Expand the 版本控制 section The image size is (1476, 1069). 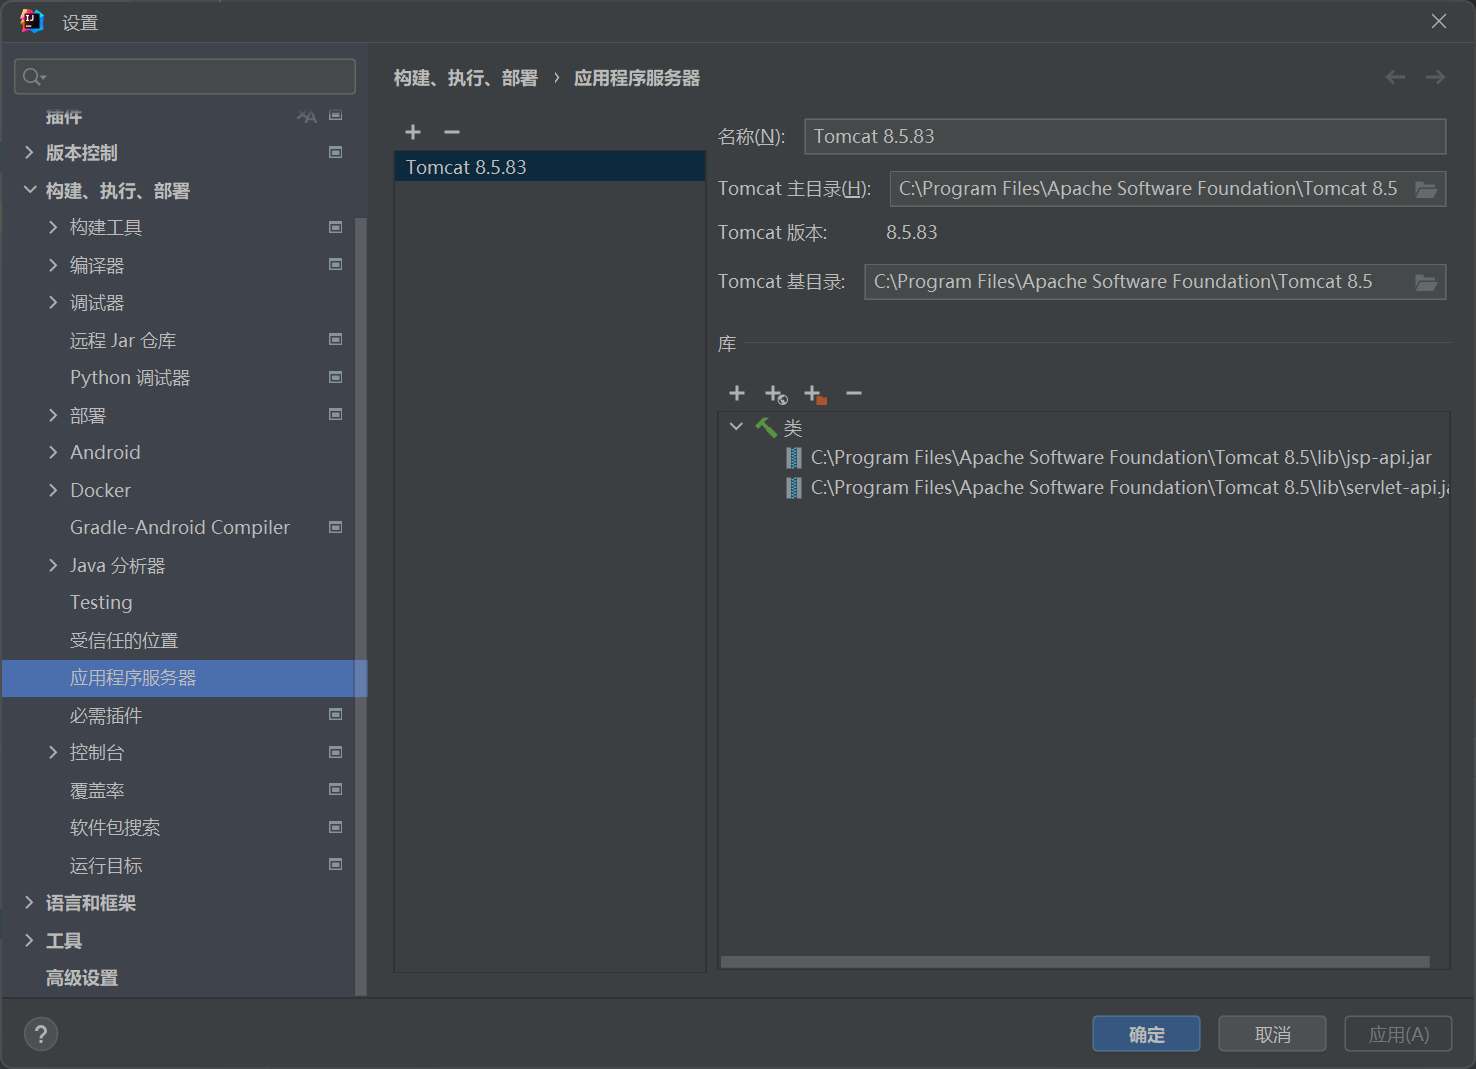[29, 153]
